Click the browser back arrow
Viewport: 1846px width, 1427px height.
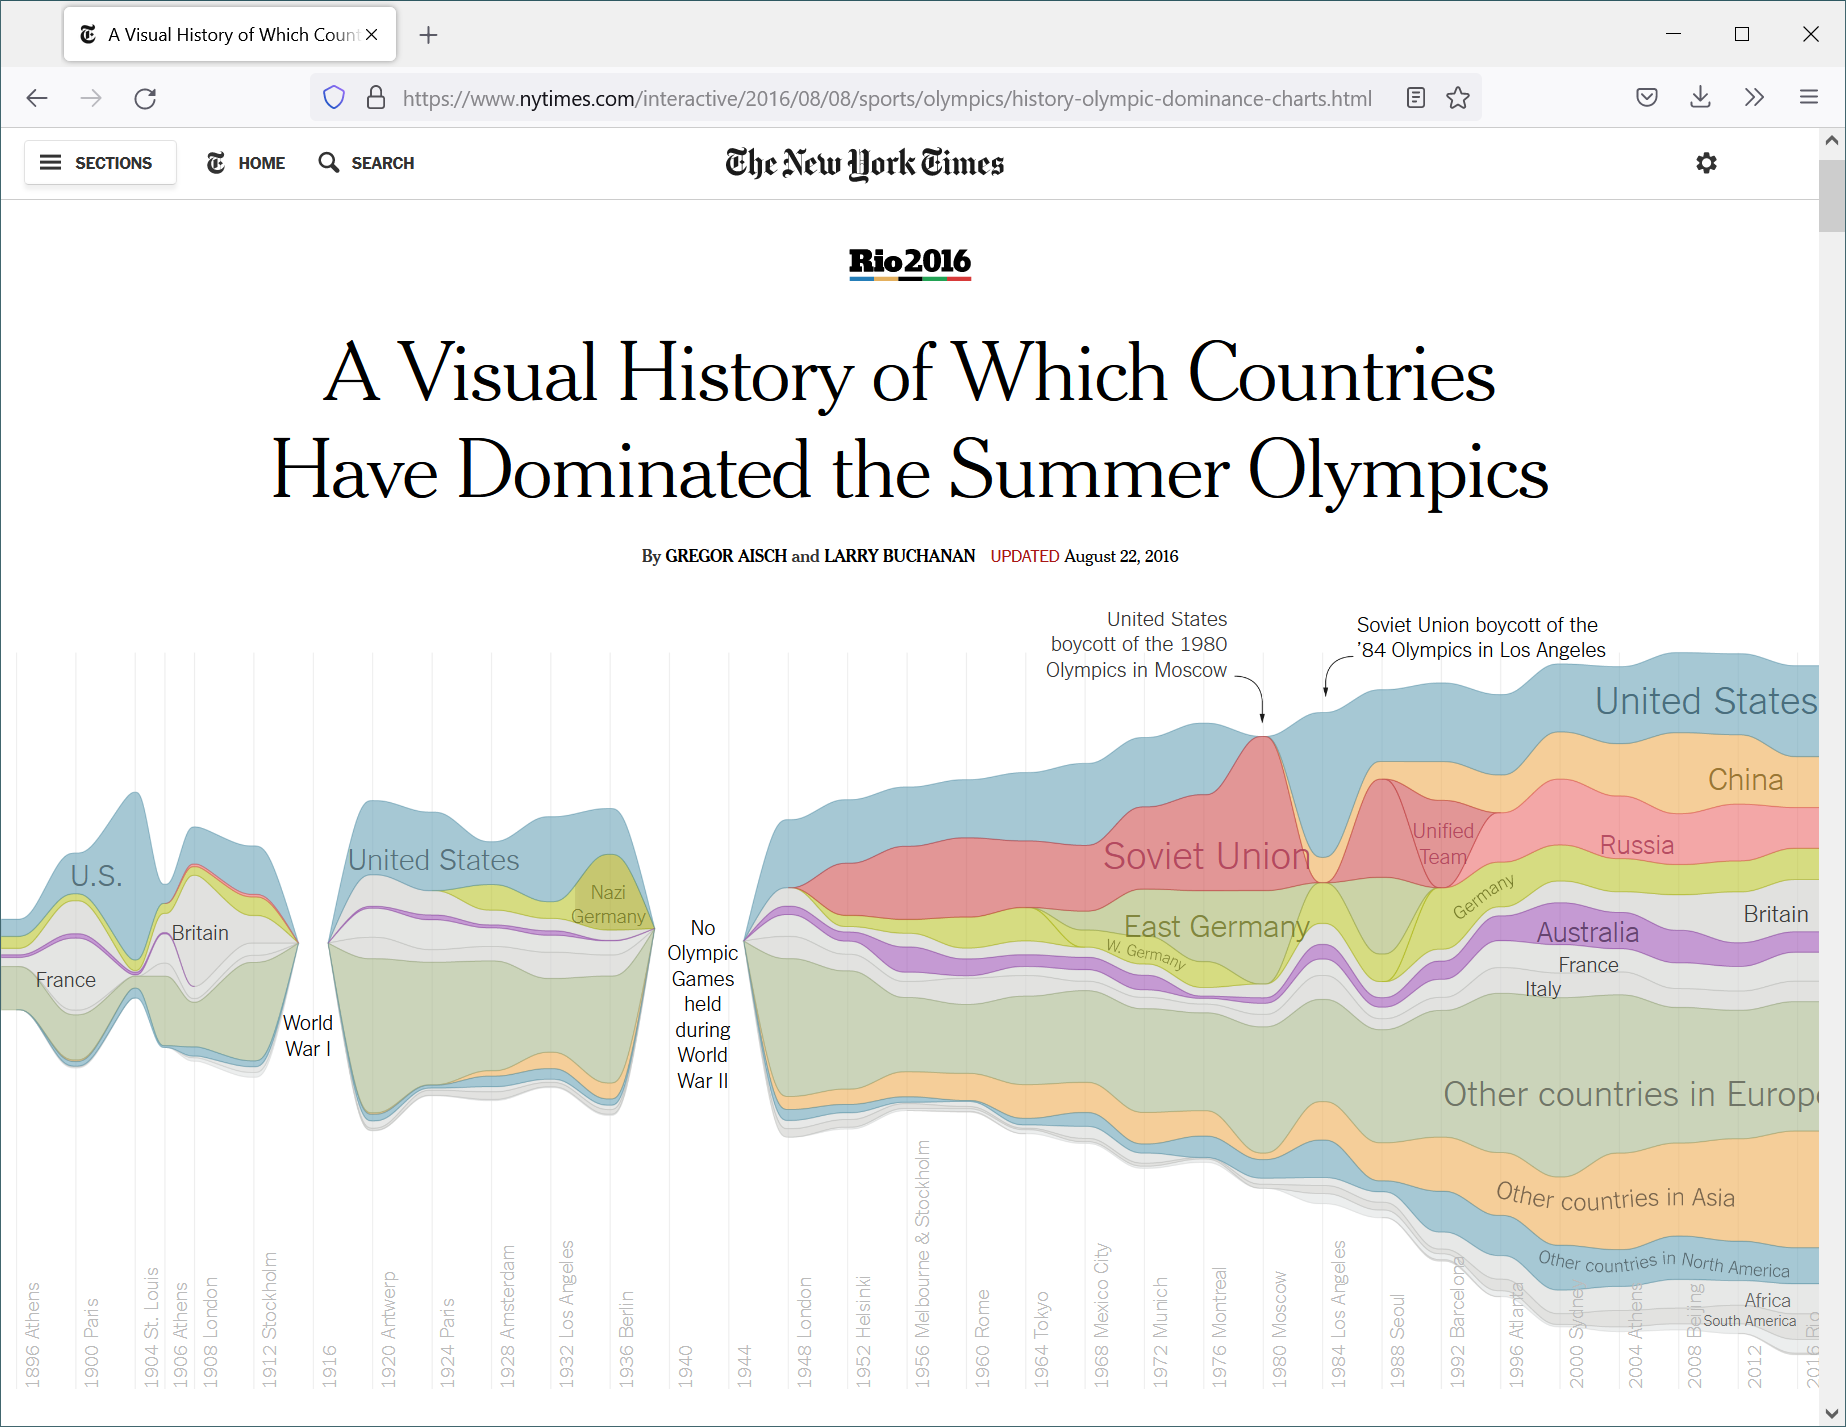tap(37, 98)
